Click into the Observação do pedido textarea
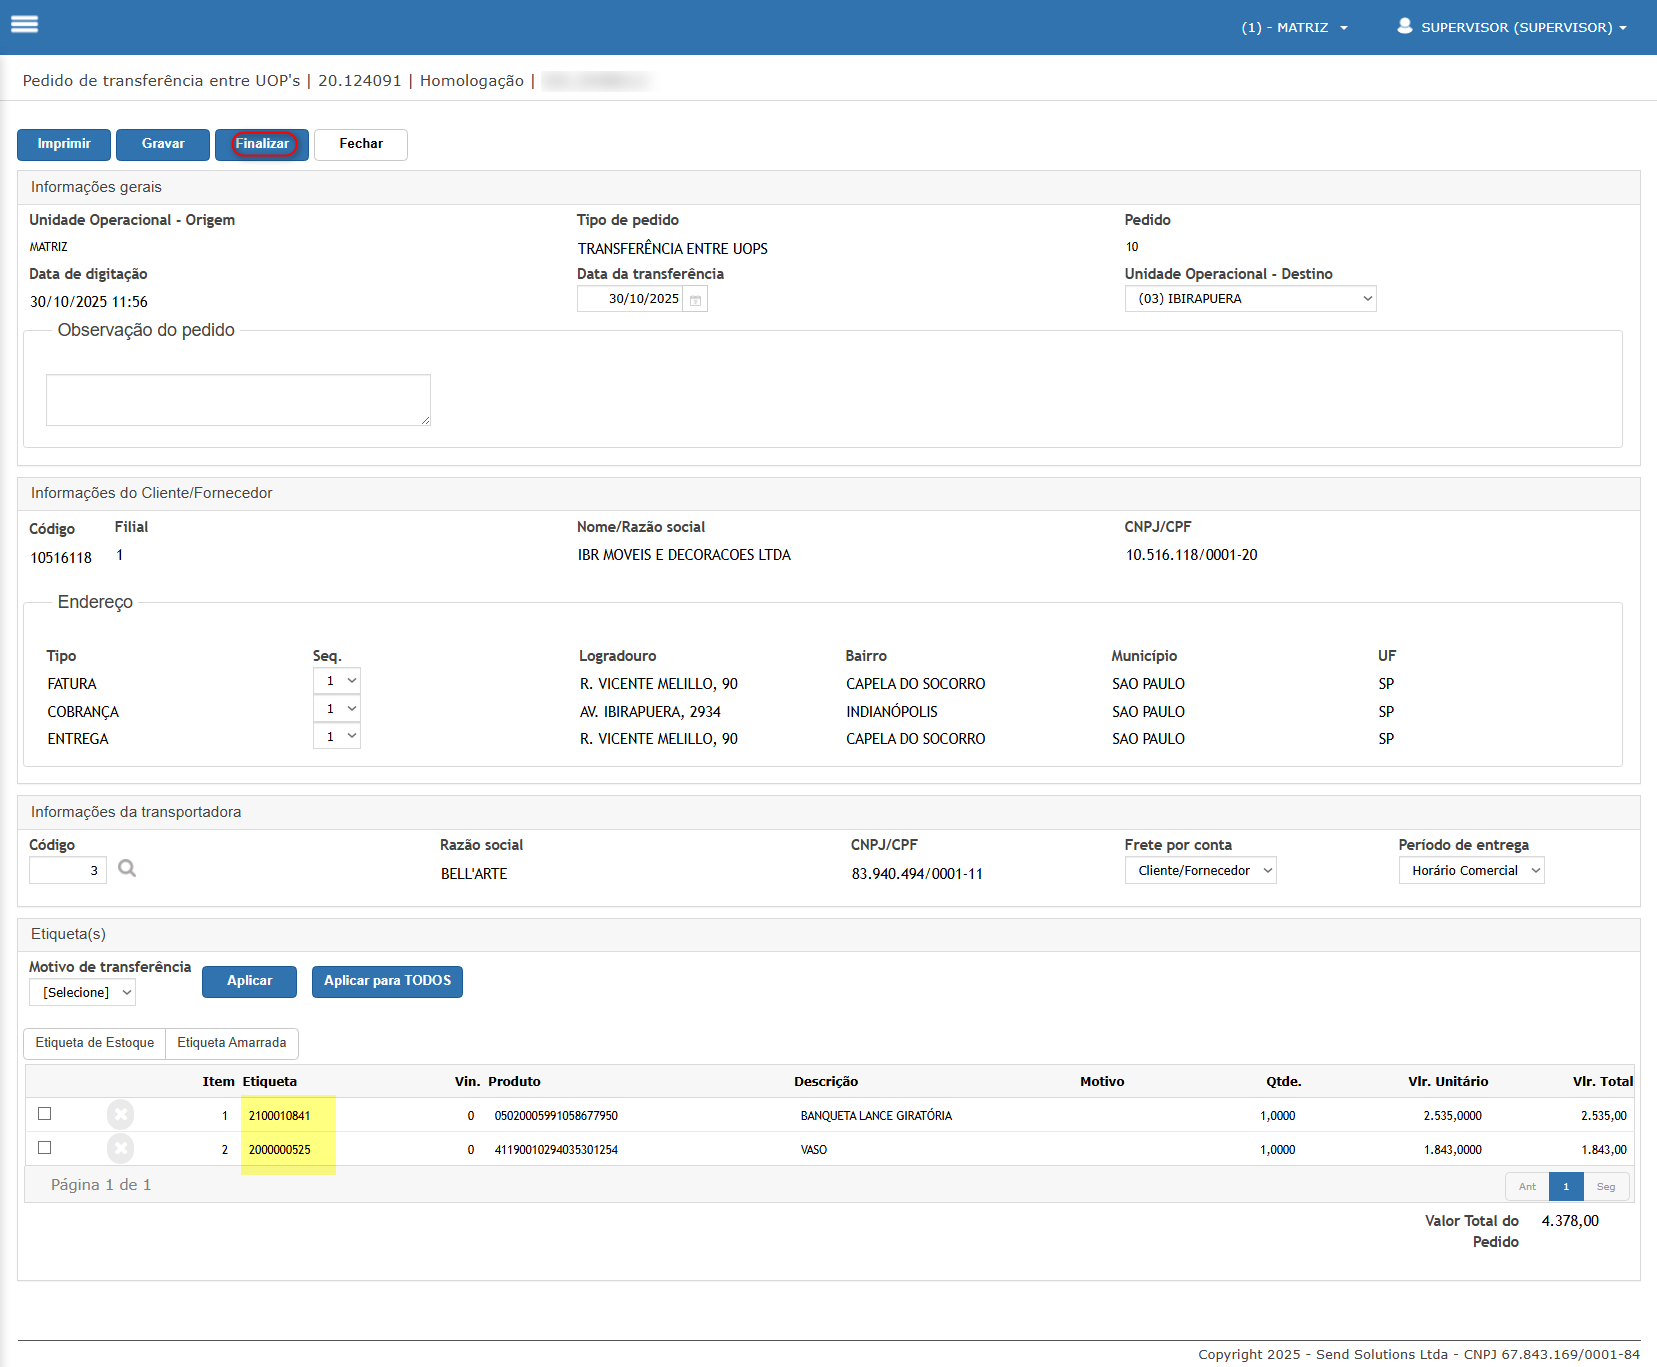The height and width of the screenshot is (1367, 1657). (238, 400)
